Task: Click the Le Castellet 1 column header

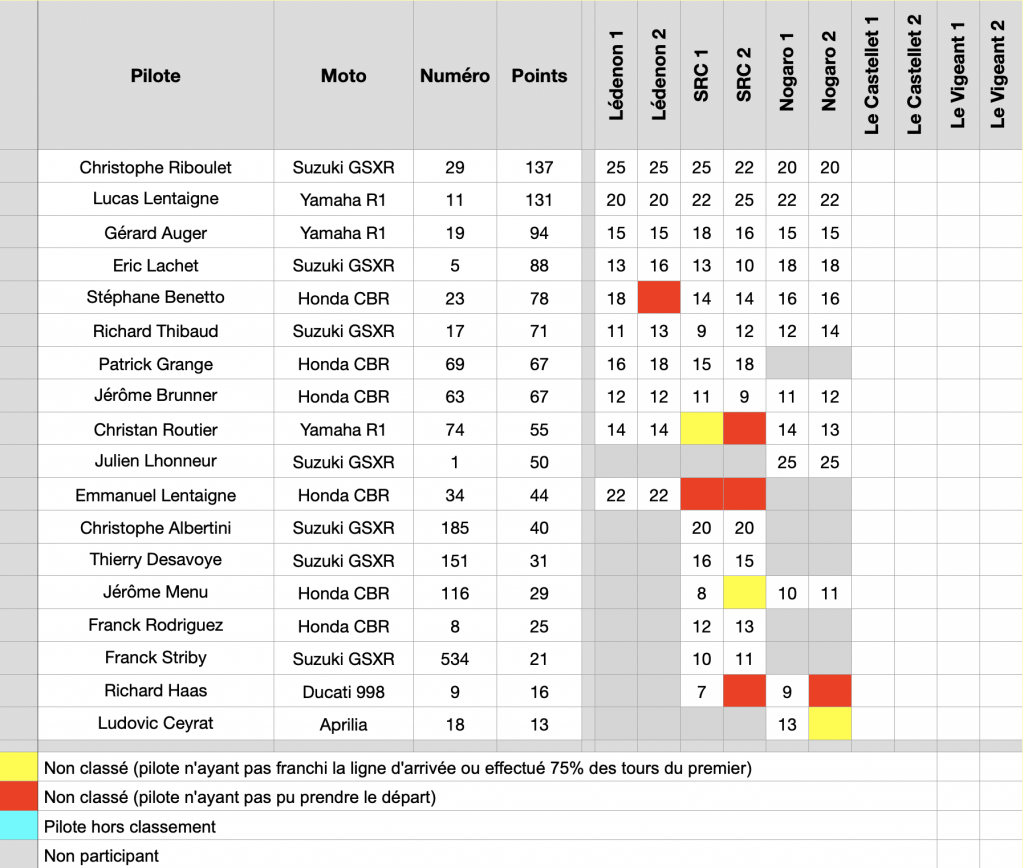Action: pyautogui.click(x=872, y=76)
